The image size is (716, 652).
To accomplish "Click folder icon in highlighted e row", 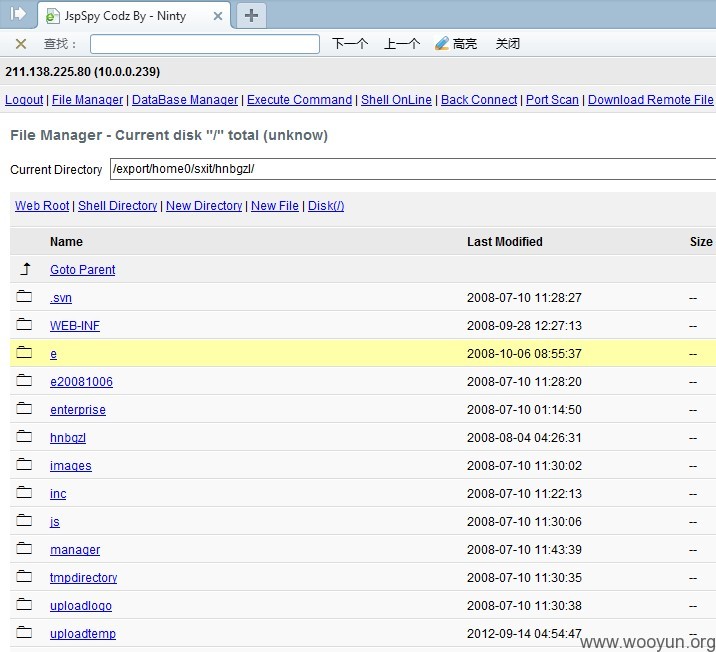I will pyautogui.click(x=24, y=352).
